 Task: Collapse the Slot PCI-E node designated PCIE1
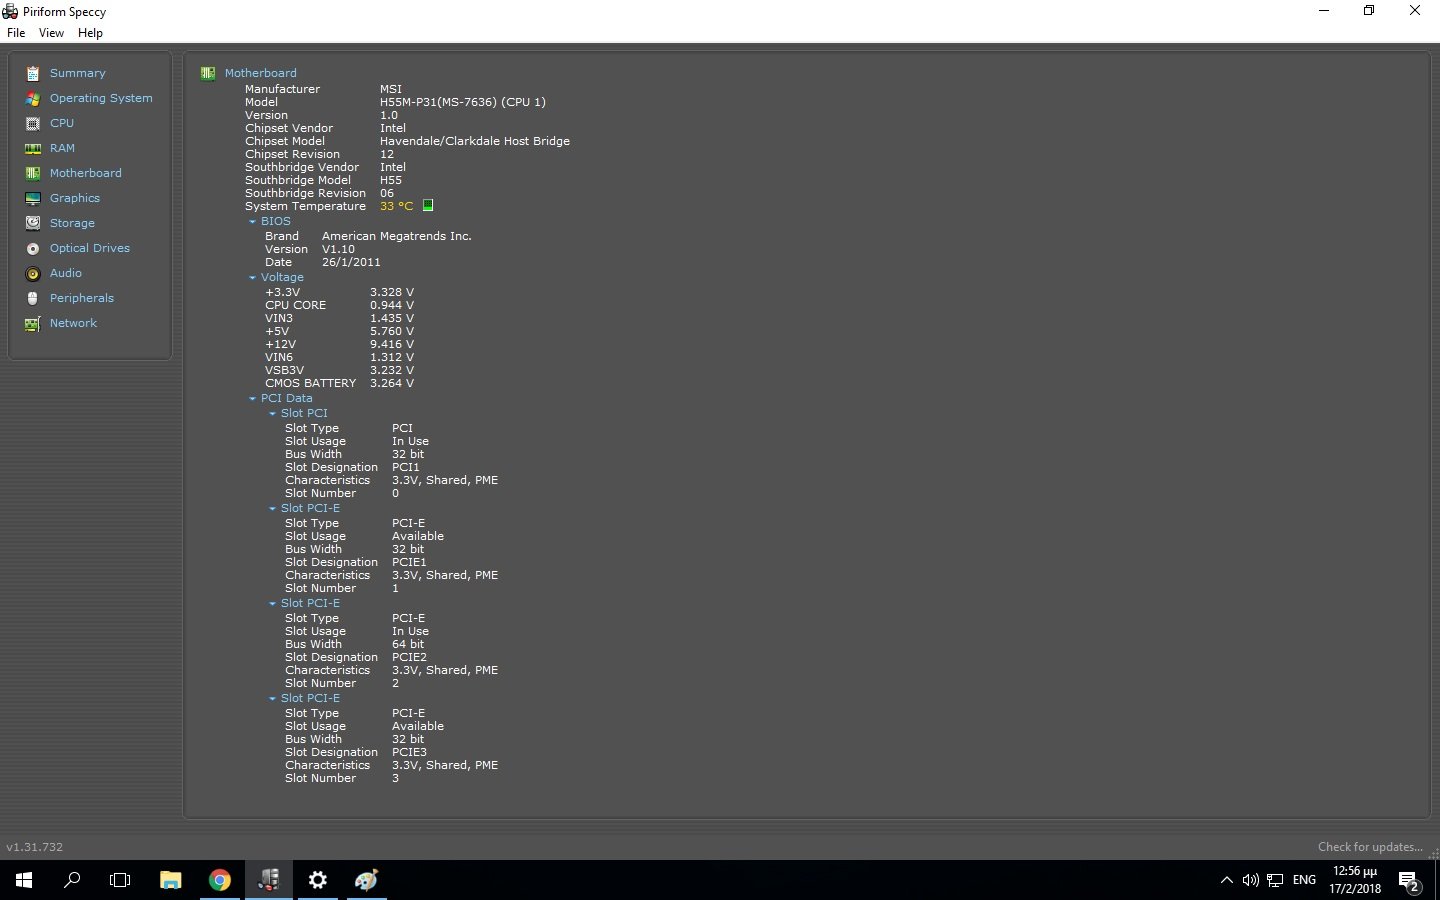(x=272, y=508)
